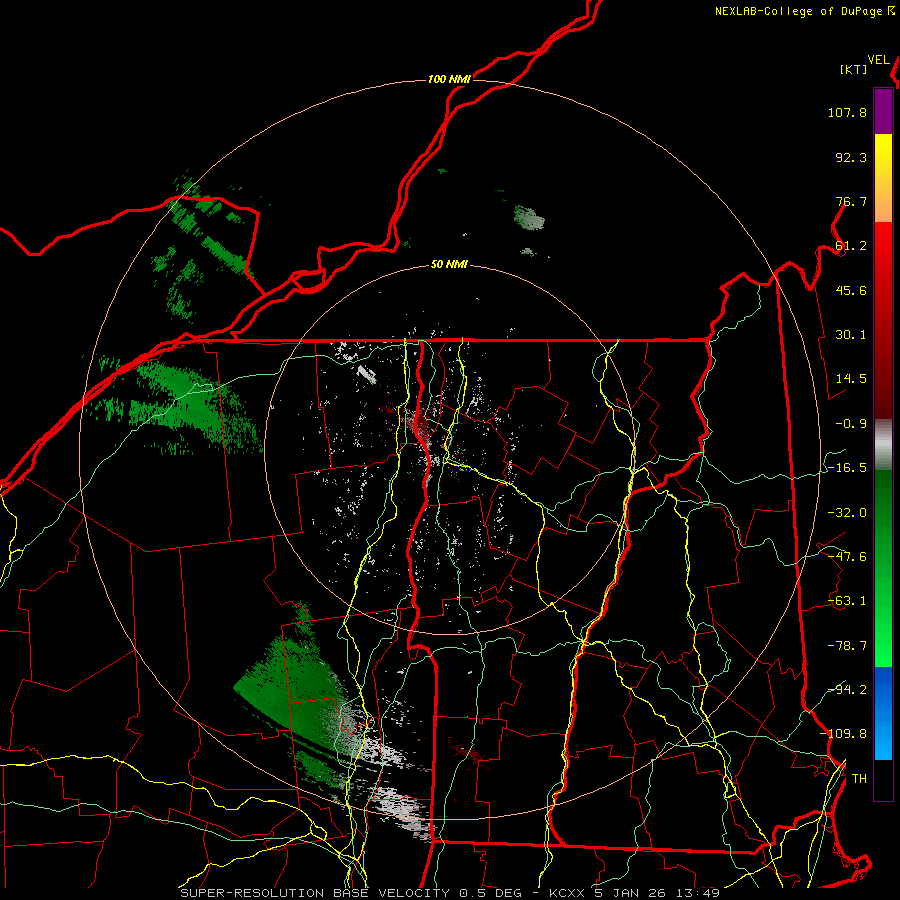Click the Super-Resolution Base Velocity KCXX caption
This screenshot has height=900, width=900.
[x=450, y=893]
